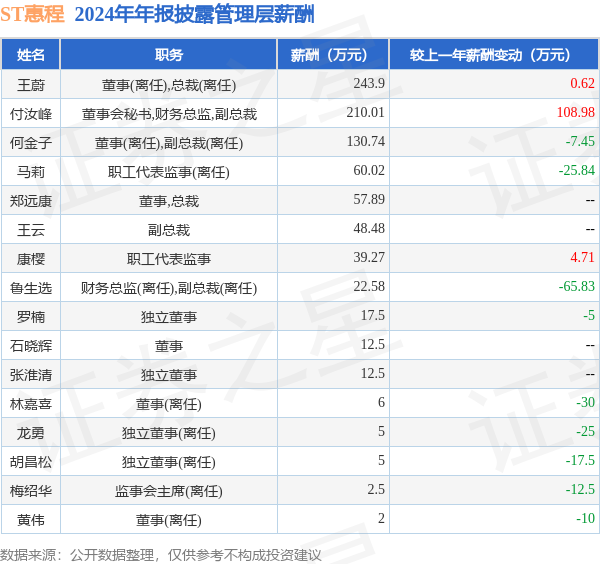Click the salary value 17.5 for 罗楠

tap(373, 315)
